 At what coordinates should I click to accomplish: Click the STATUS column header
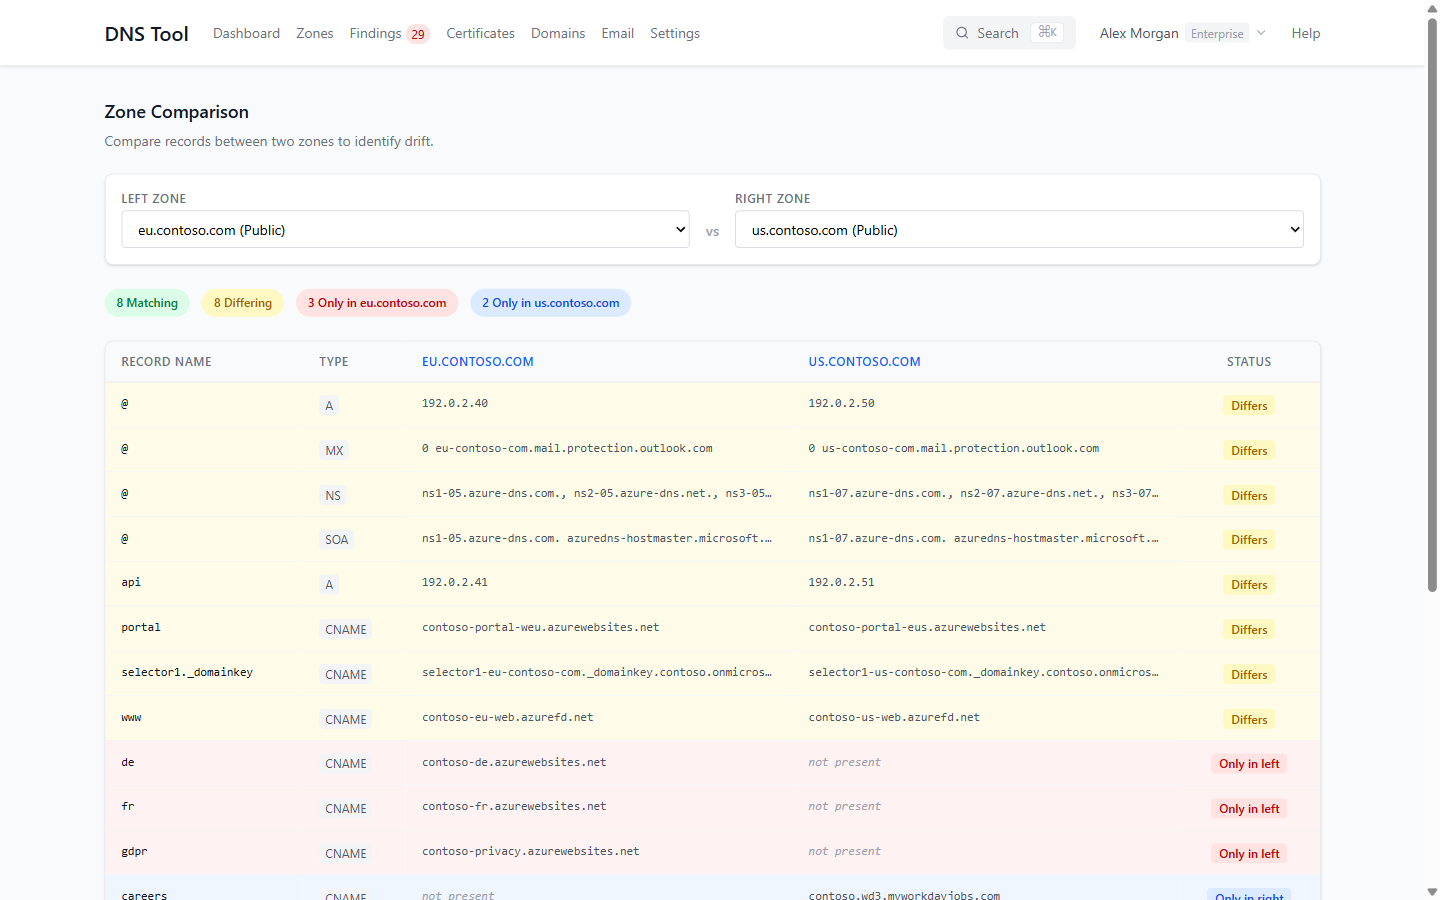pyautogui.click(x=1249, y=362)
